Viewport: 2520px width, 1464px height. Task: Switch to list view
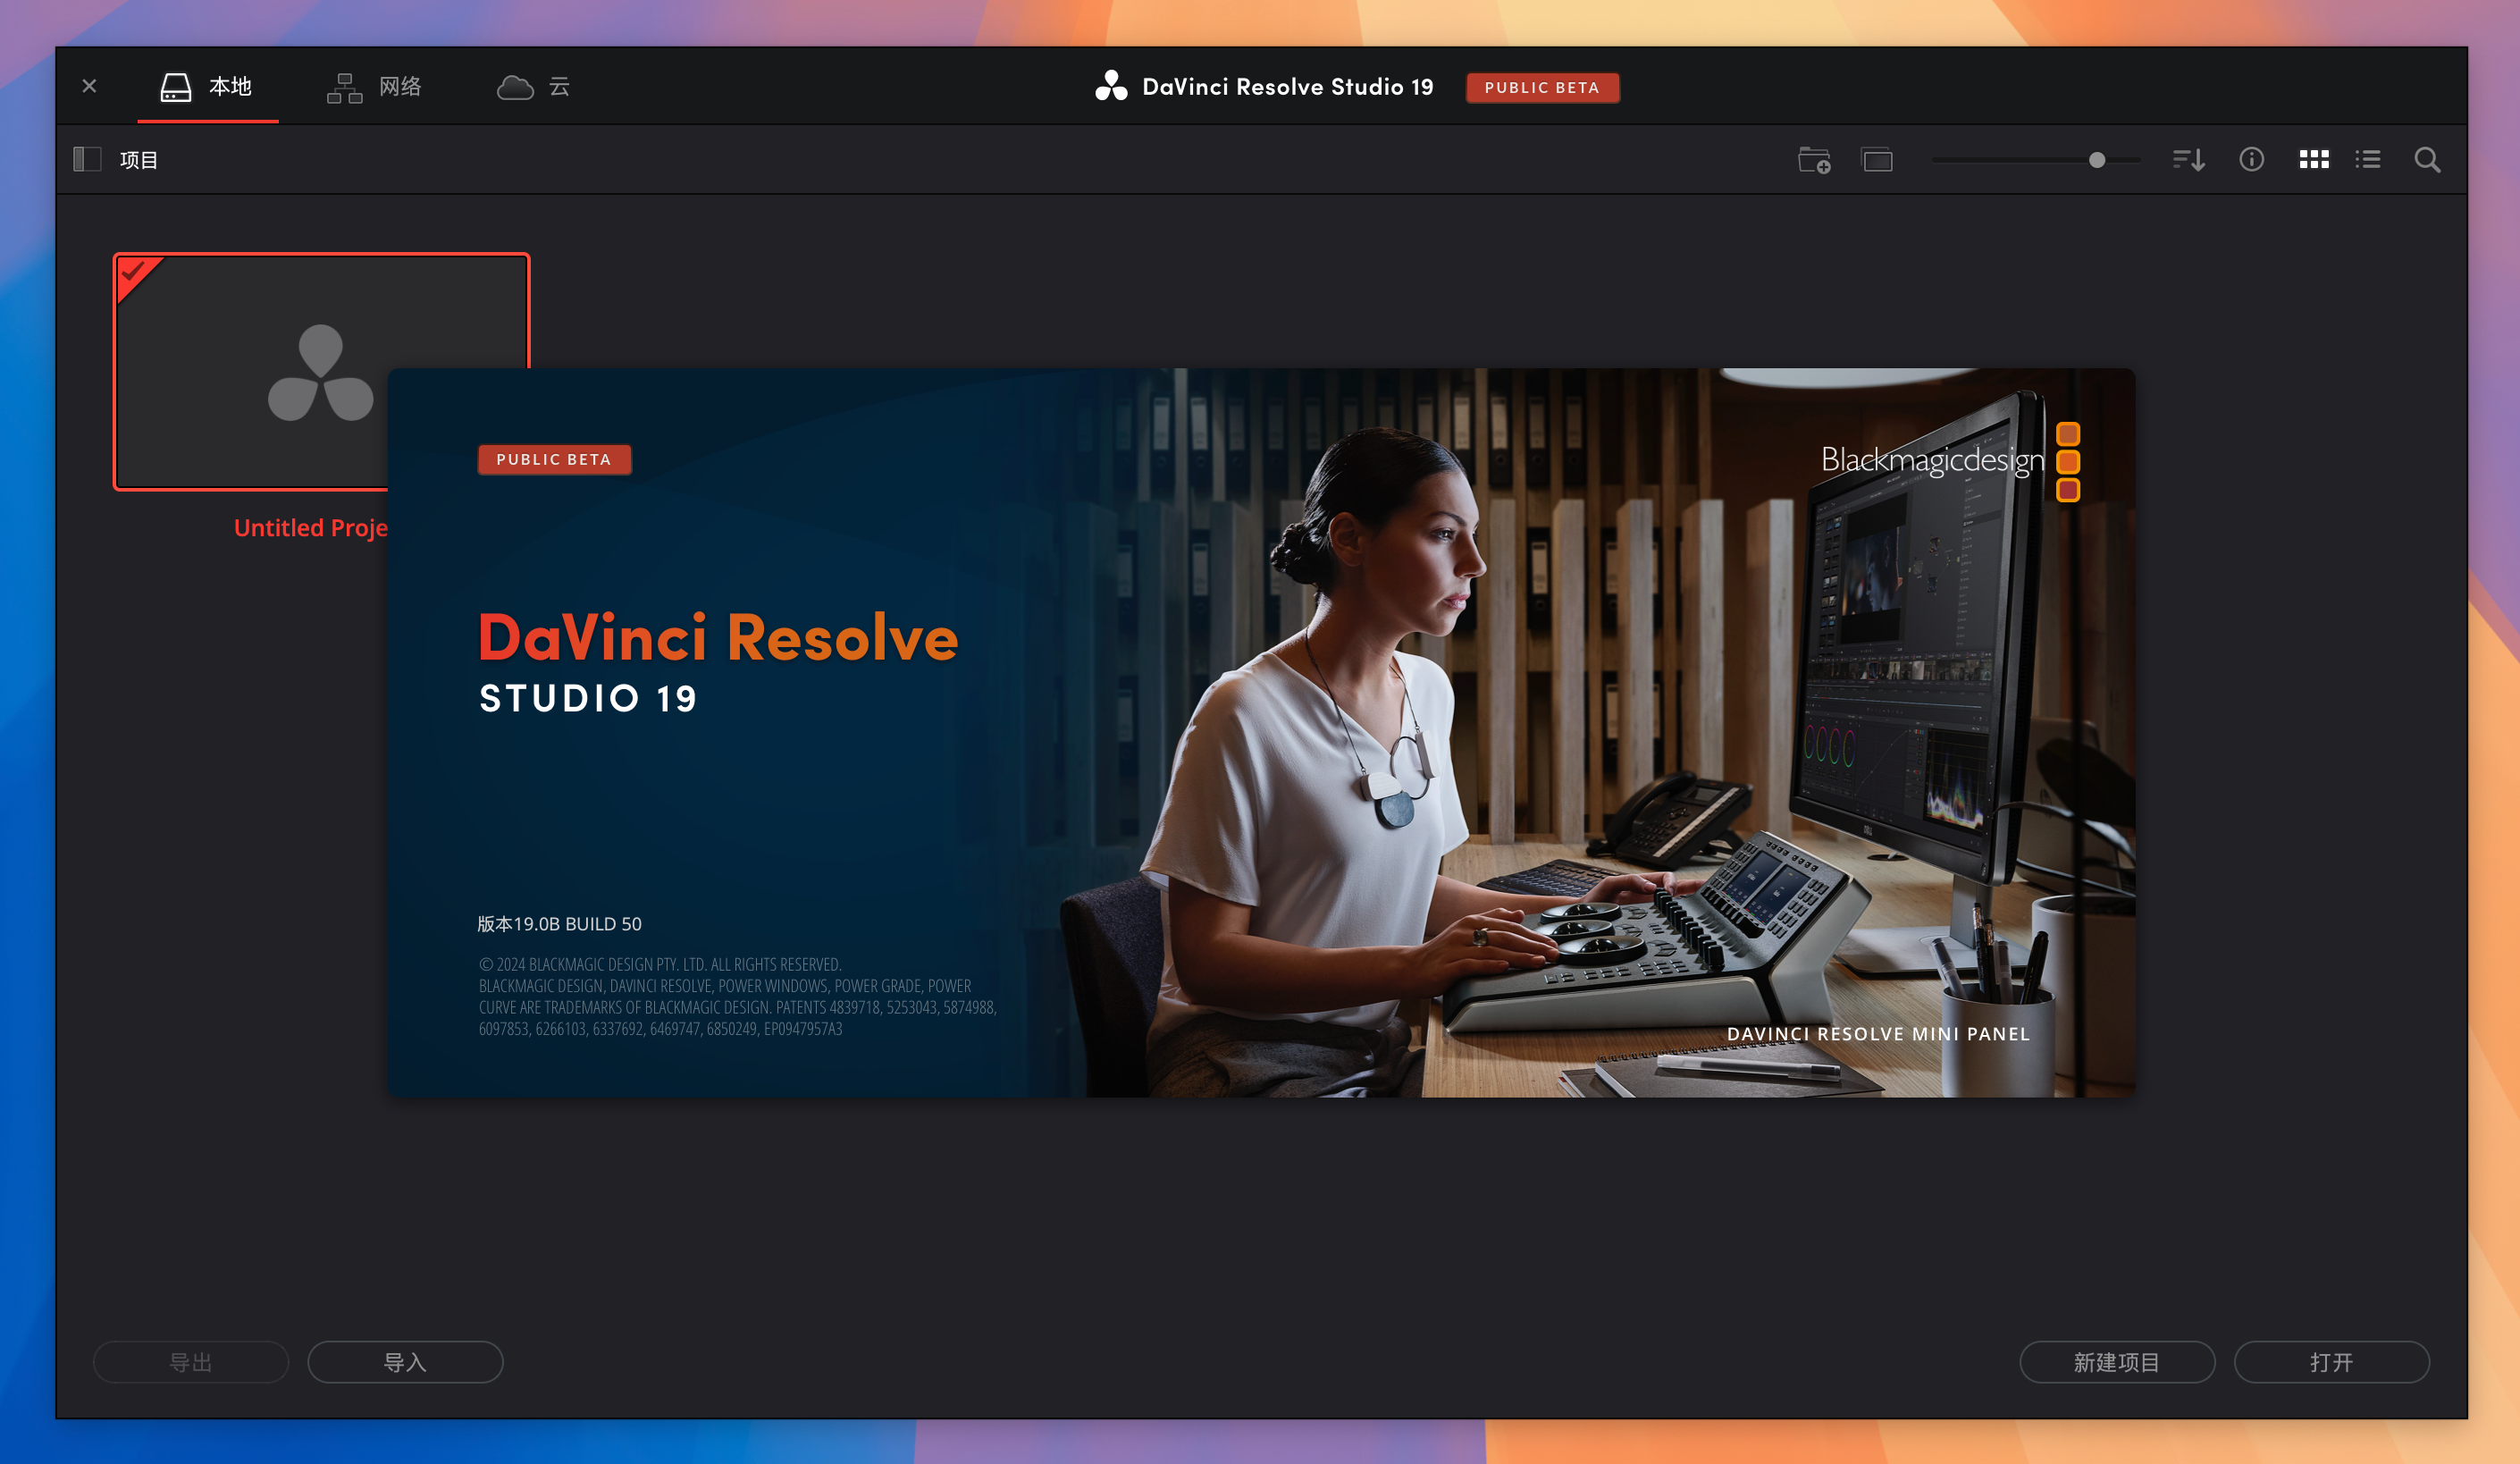(2368, 160)
